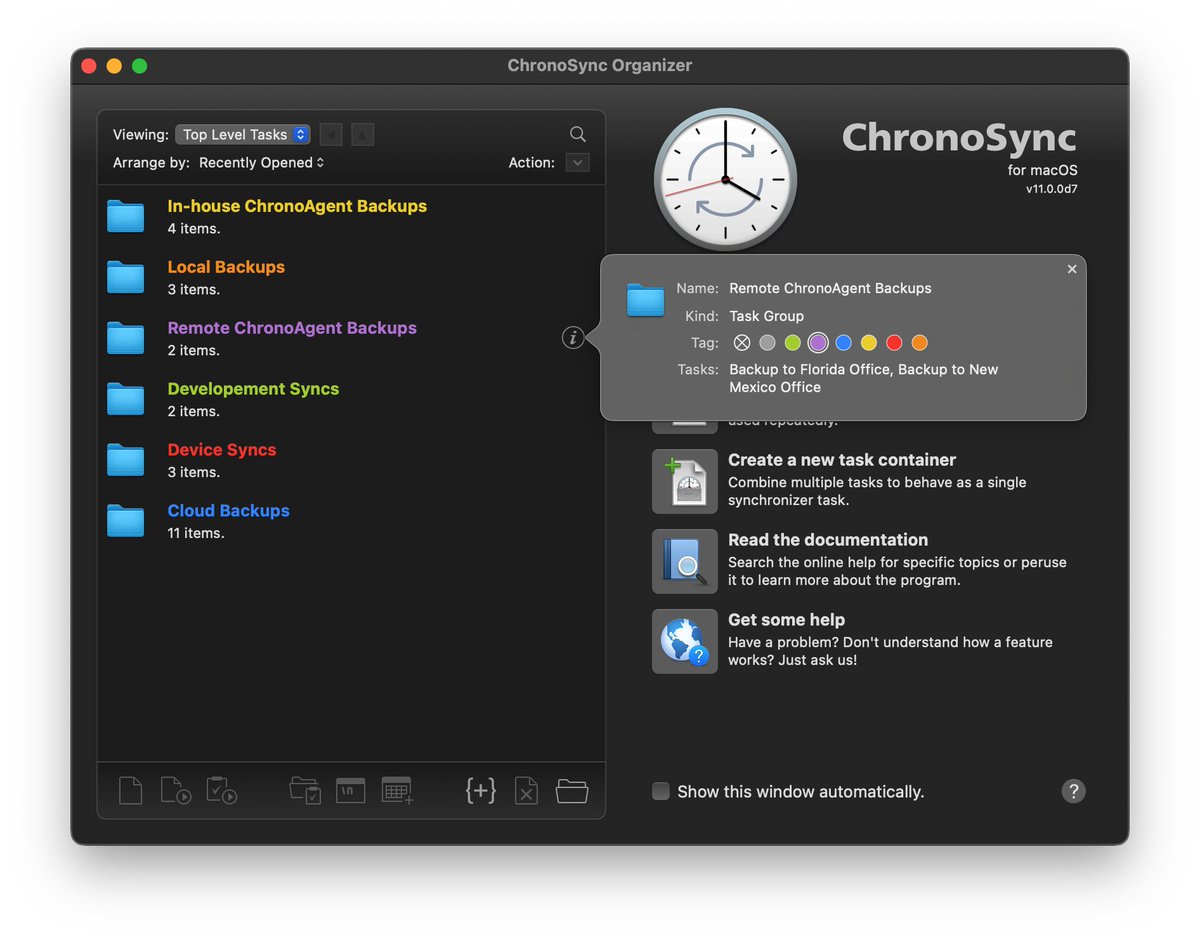Click Read the documentation heading
This screenshot has width=1200, height=939.
click(x=828, y=540)
